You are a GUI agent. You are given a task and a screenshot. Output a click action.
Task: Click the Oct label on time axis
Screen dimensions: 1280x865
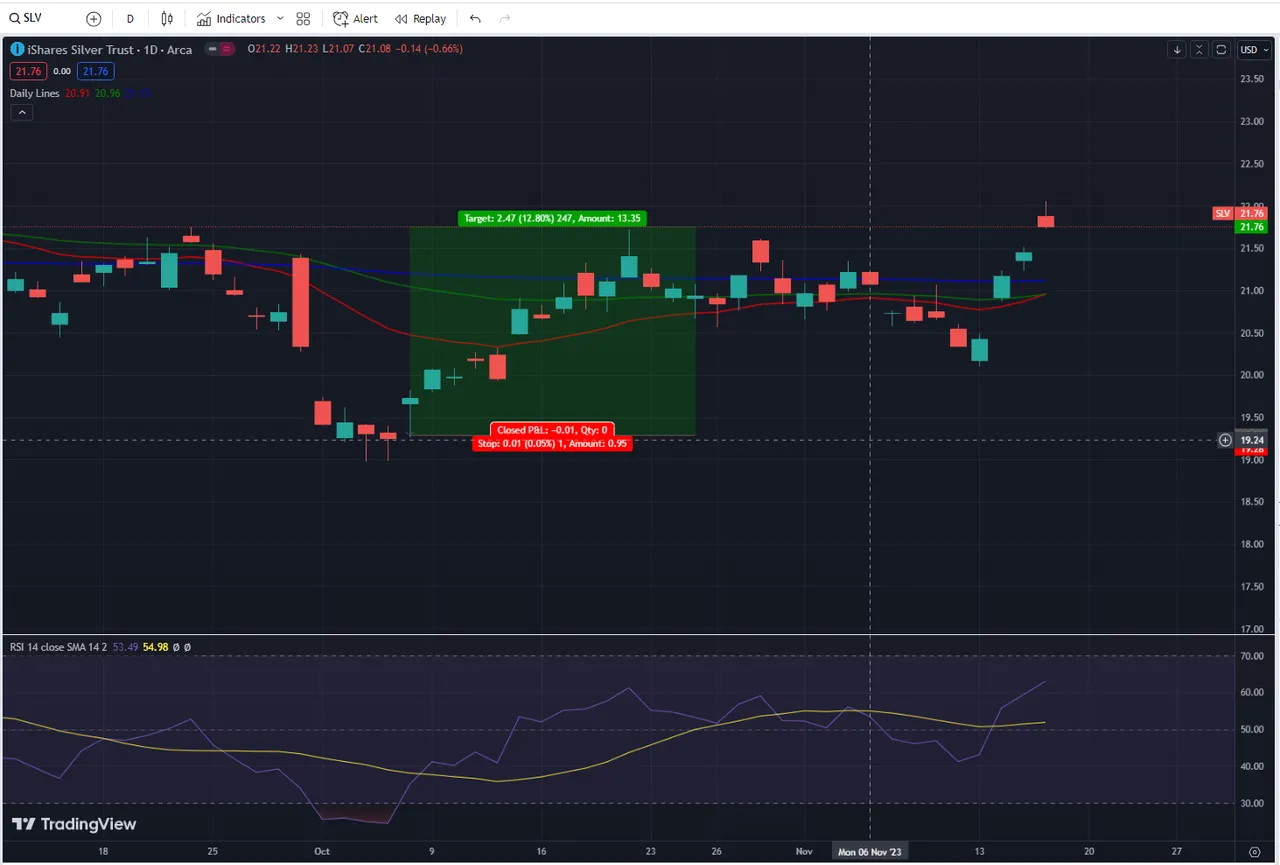tap(322, 852)
